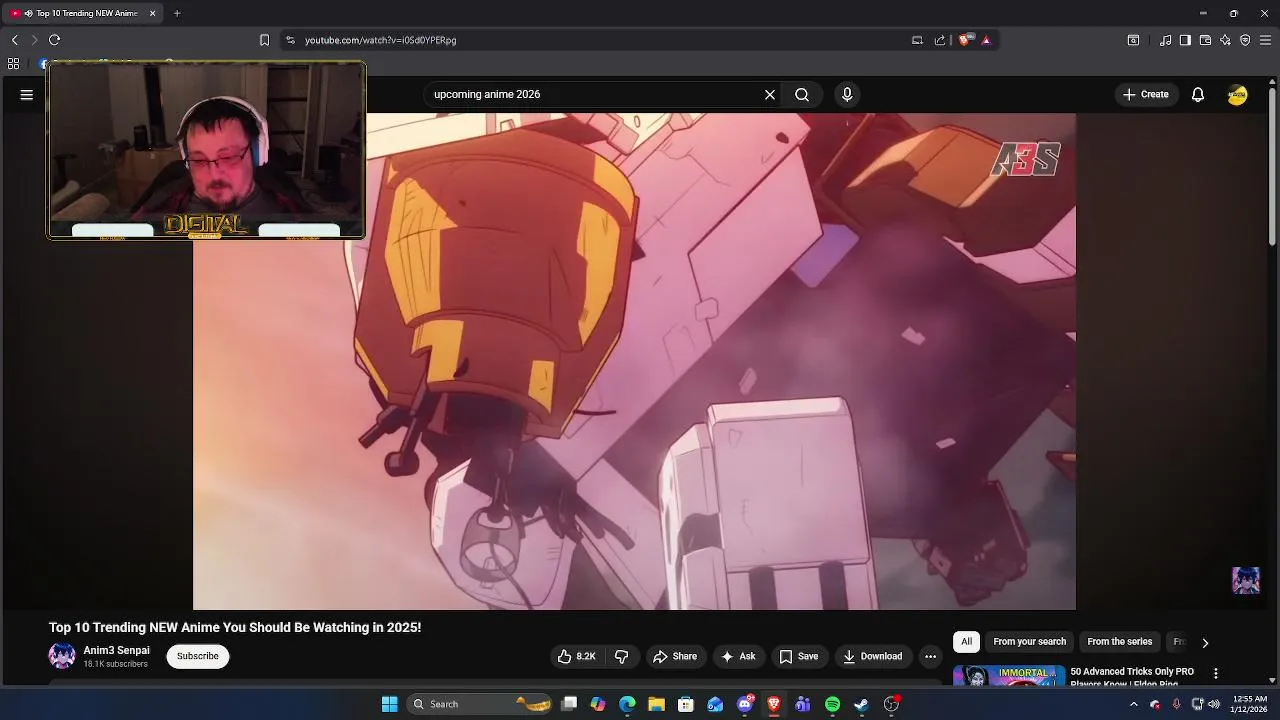Viewport: 1280px width, 720px height.
Task: Open Steam from the taskbar
Action: click(x=861, y=704)
